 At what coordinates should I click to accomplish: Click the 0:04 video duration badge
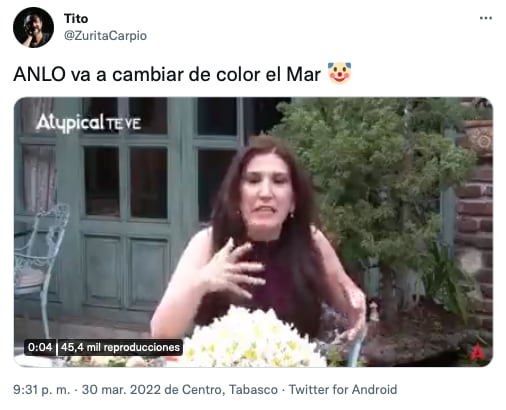point(40,347)
